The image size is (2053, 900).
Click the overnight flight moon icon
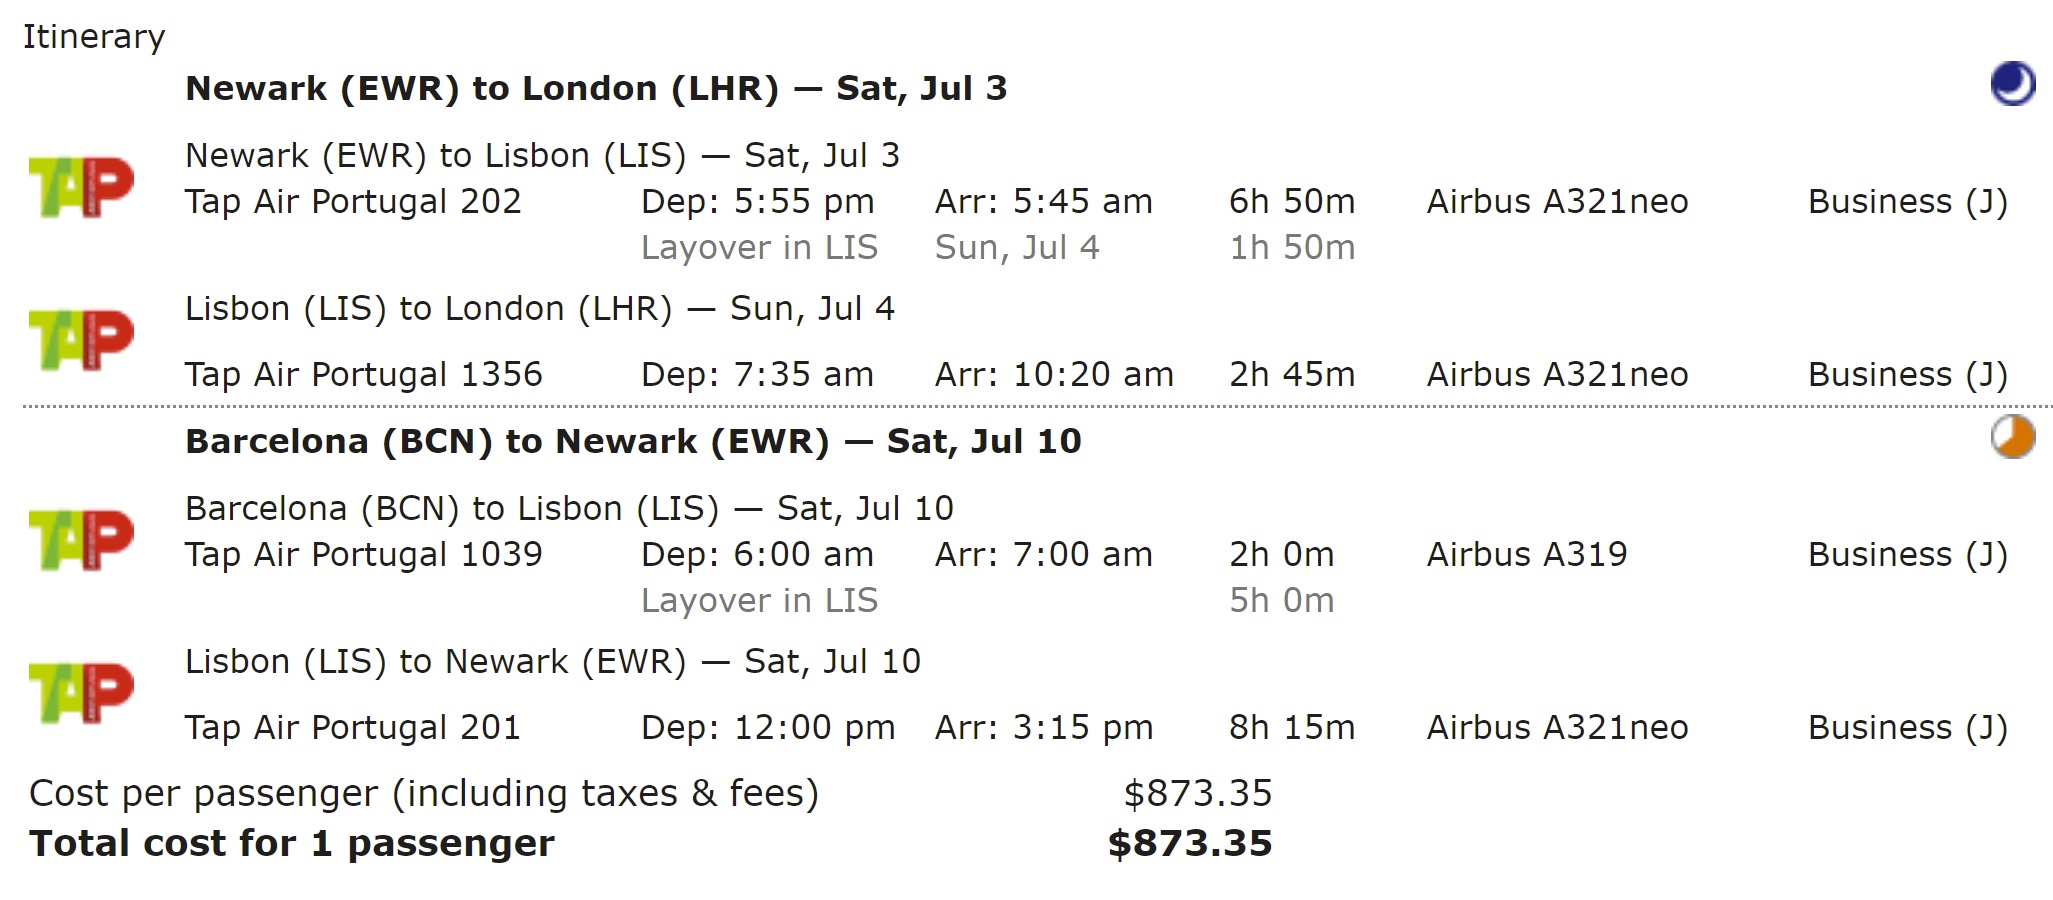pyautogui.click(x=2012, y=83)
